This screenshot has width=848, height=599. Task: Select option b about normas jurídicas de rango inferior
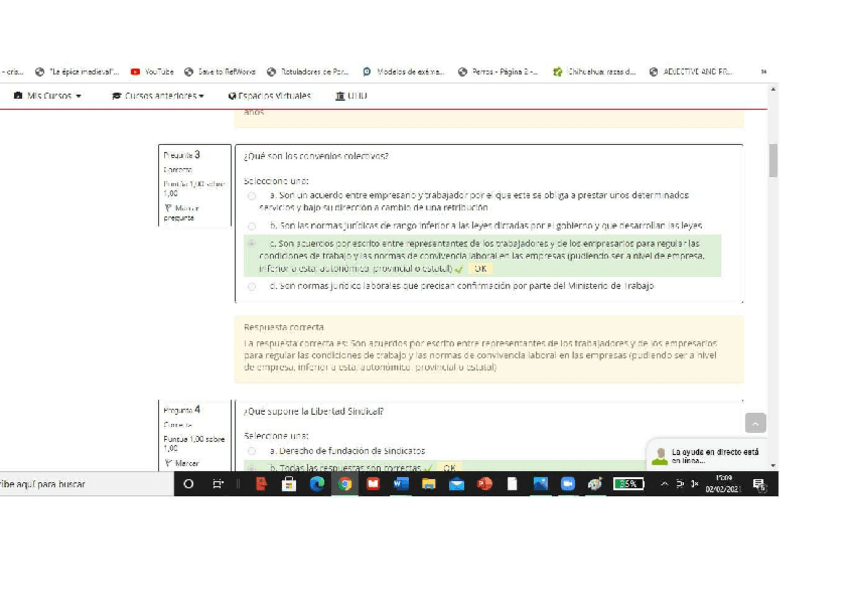(251, 226)
